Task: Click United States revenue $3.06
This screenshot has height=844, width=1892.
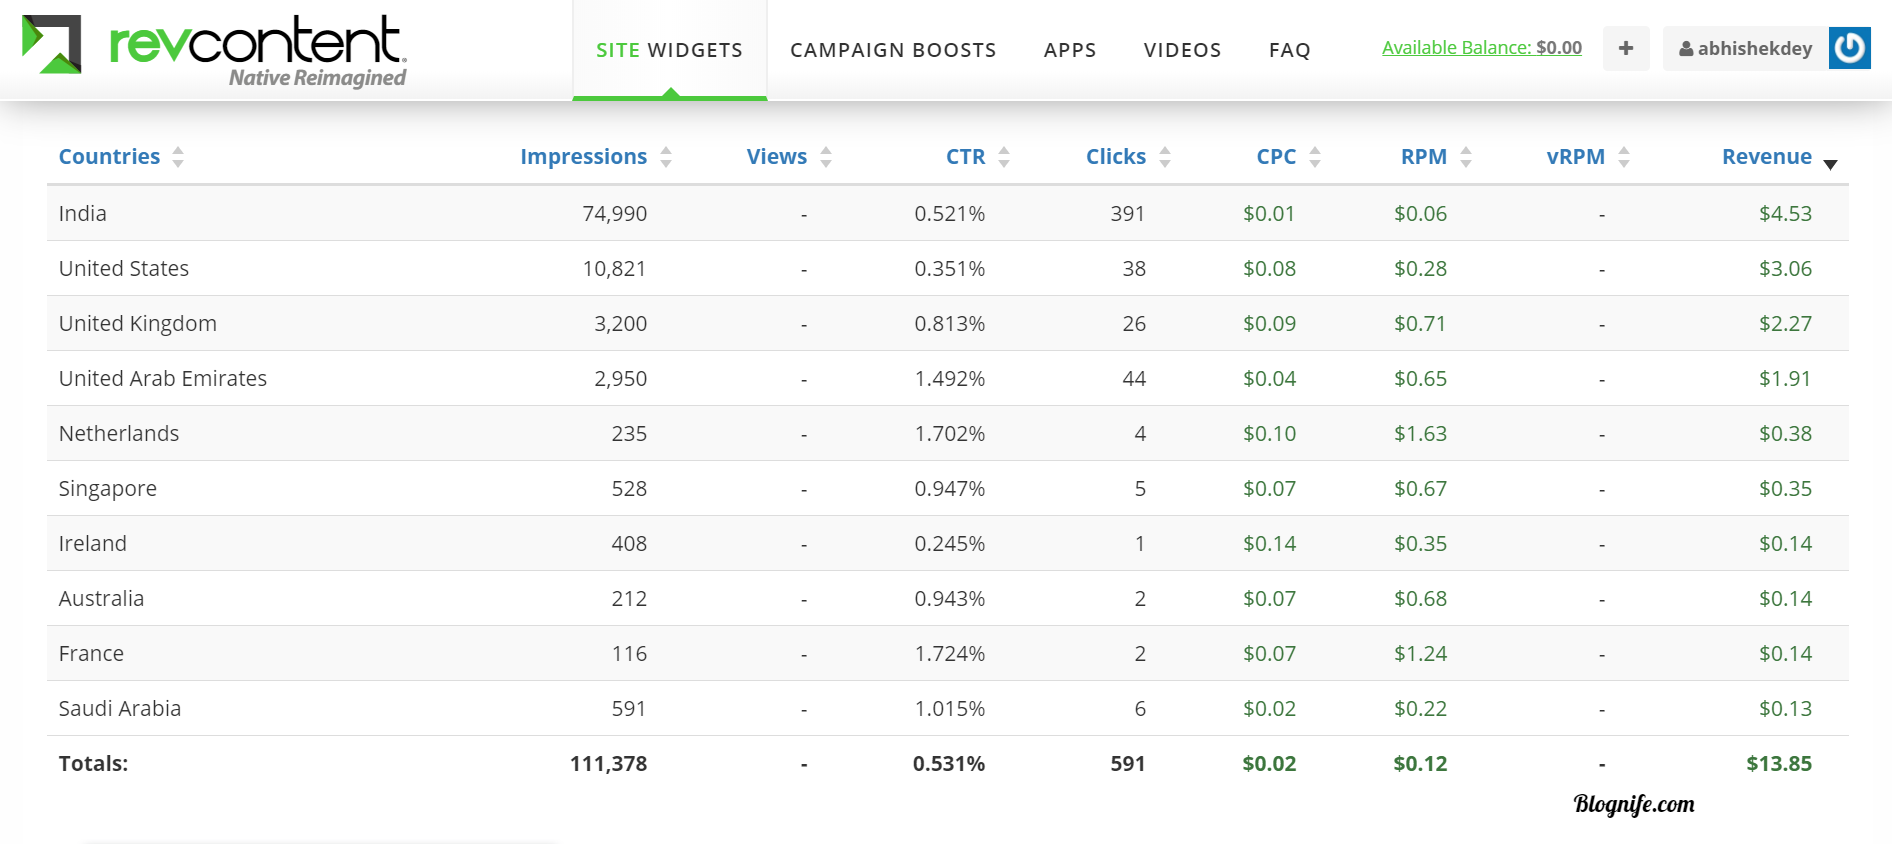Action: (x=1785, y=268)
